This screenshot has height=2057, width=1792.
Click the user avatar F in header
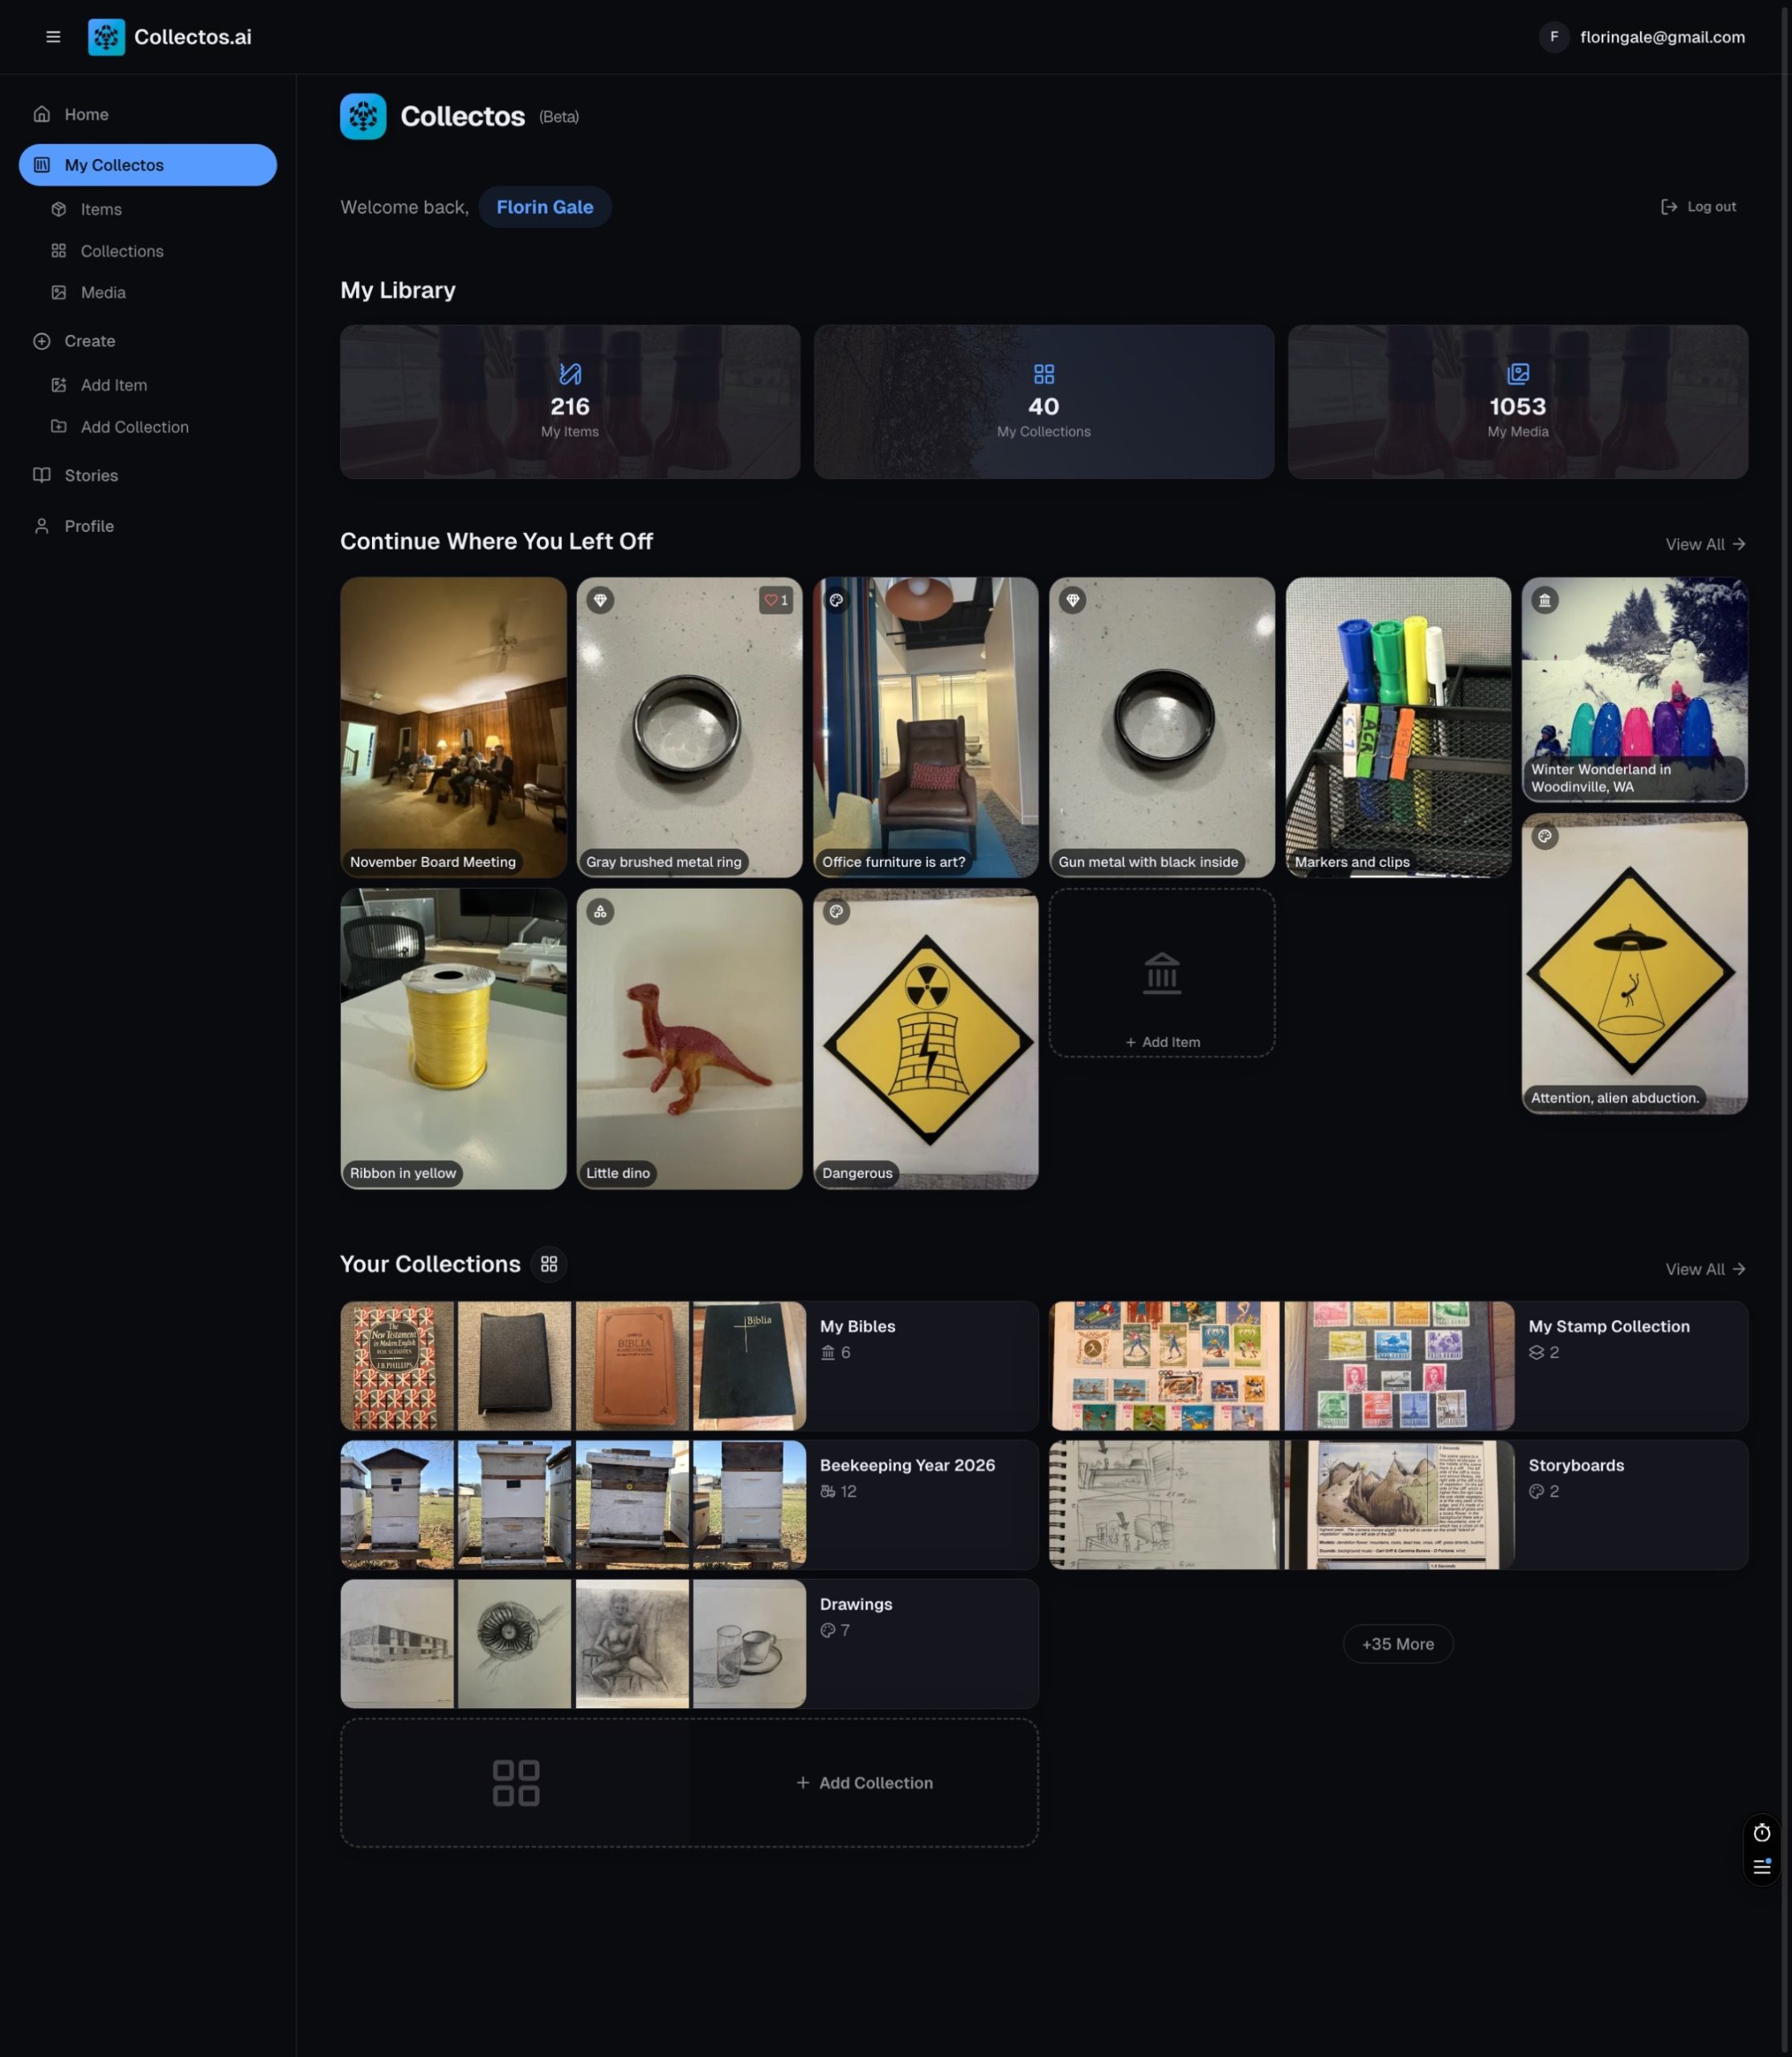point(1553,37)
